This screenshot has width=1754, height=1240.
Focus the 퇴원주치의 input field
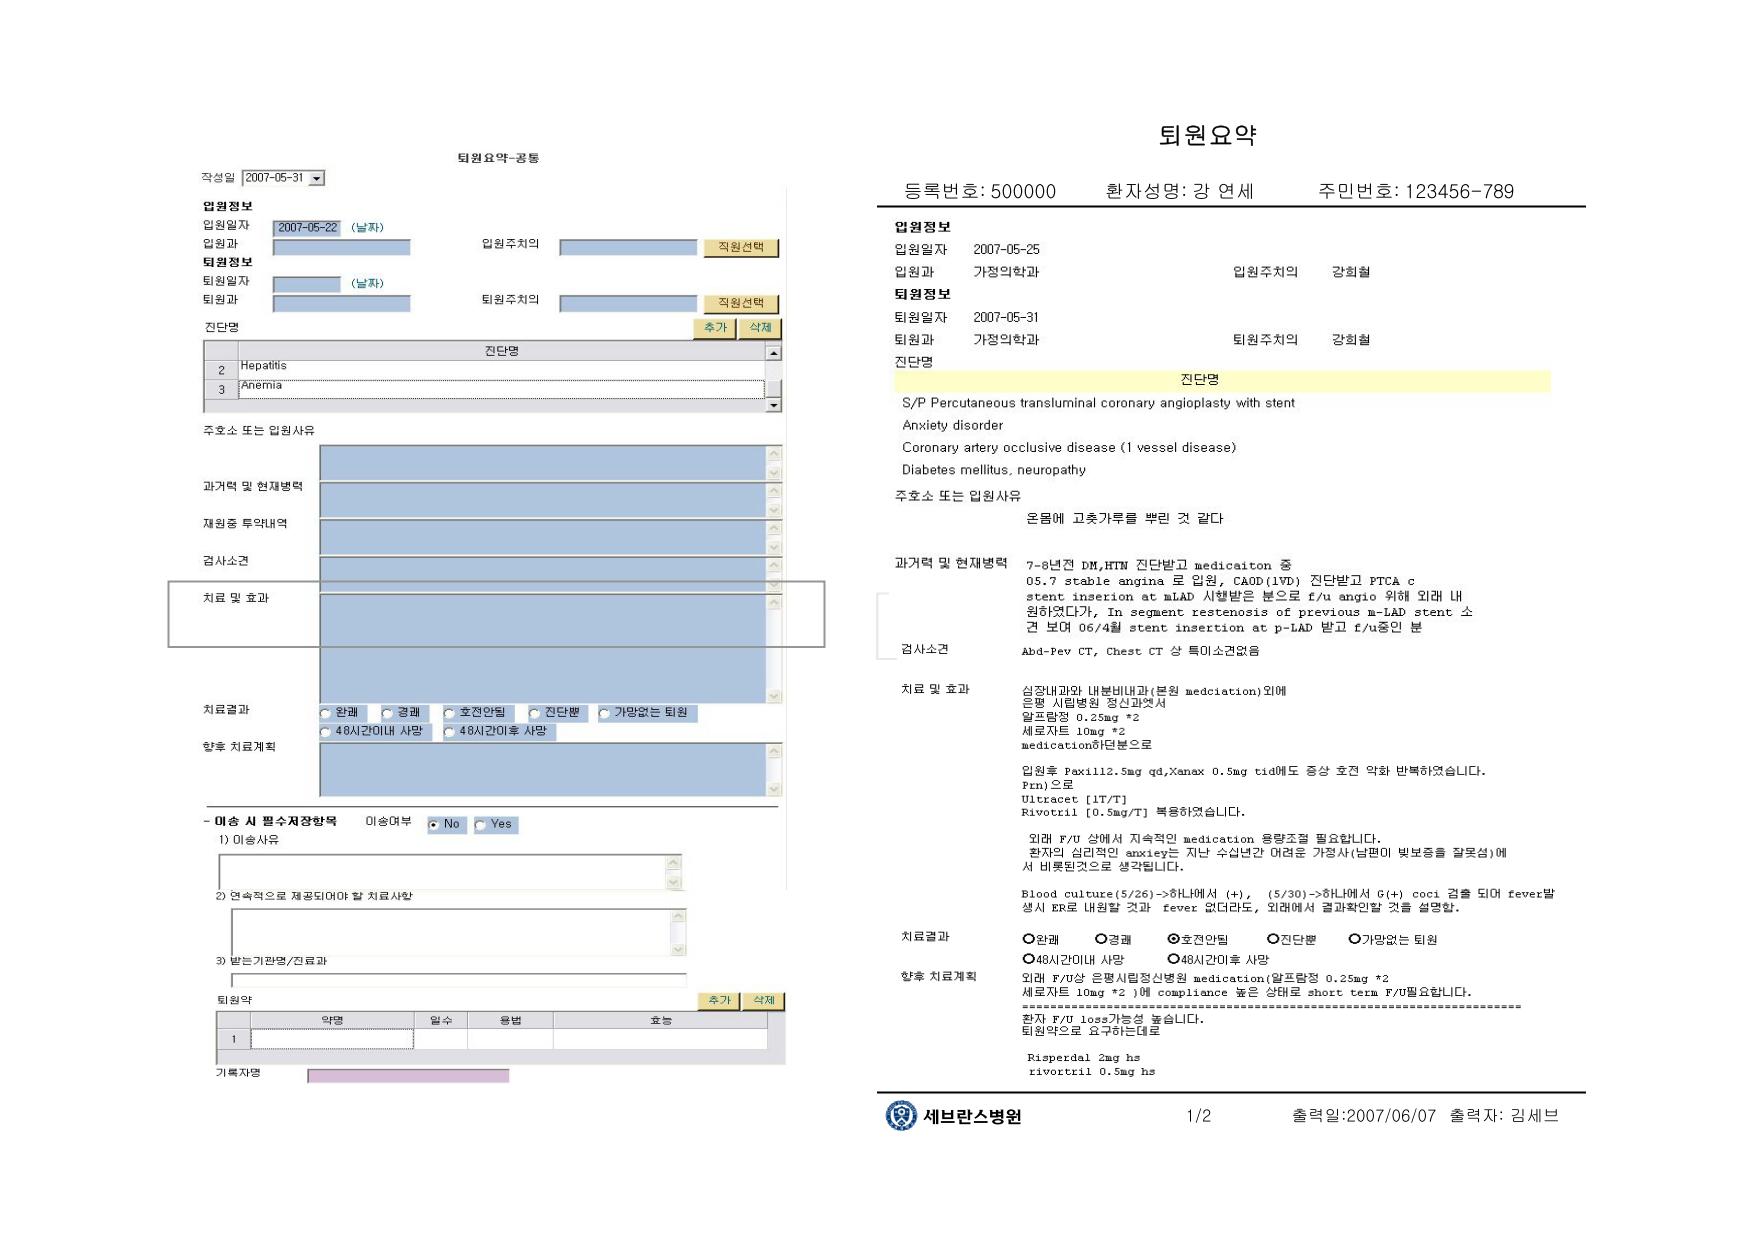[628, 303]
